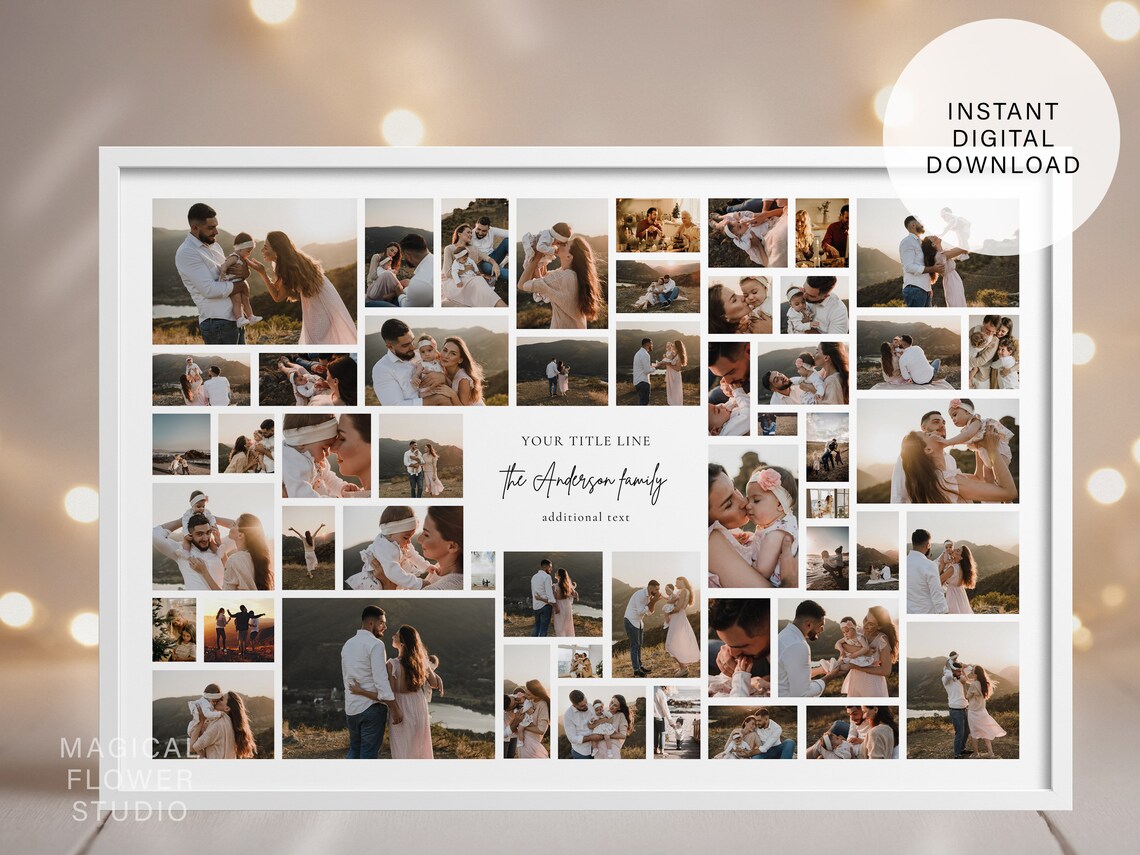The height and width of the screenshot is (855, 1140).
Task: Click the 'additional text' caption
Action: (x=586, y=517)
